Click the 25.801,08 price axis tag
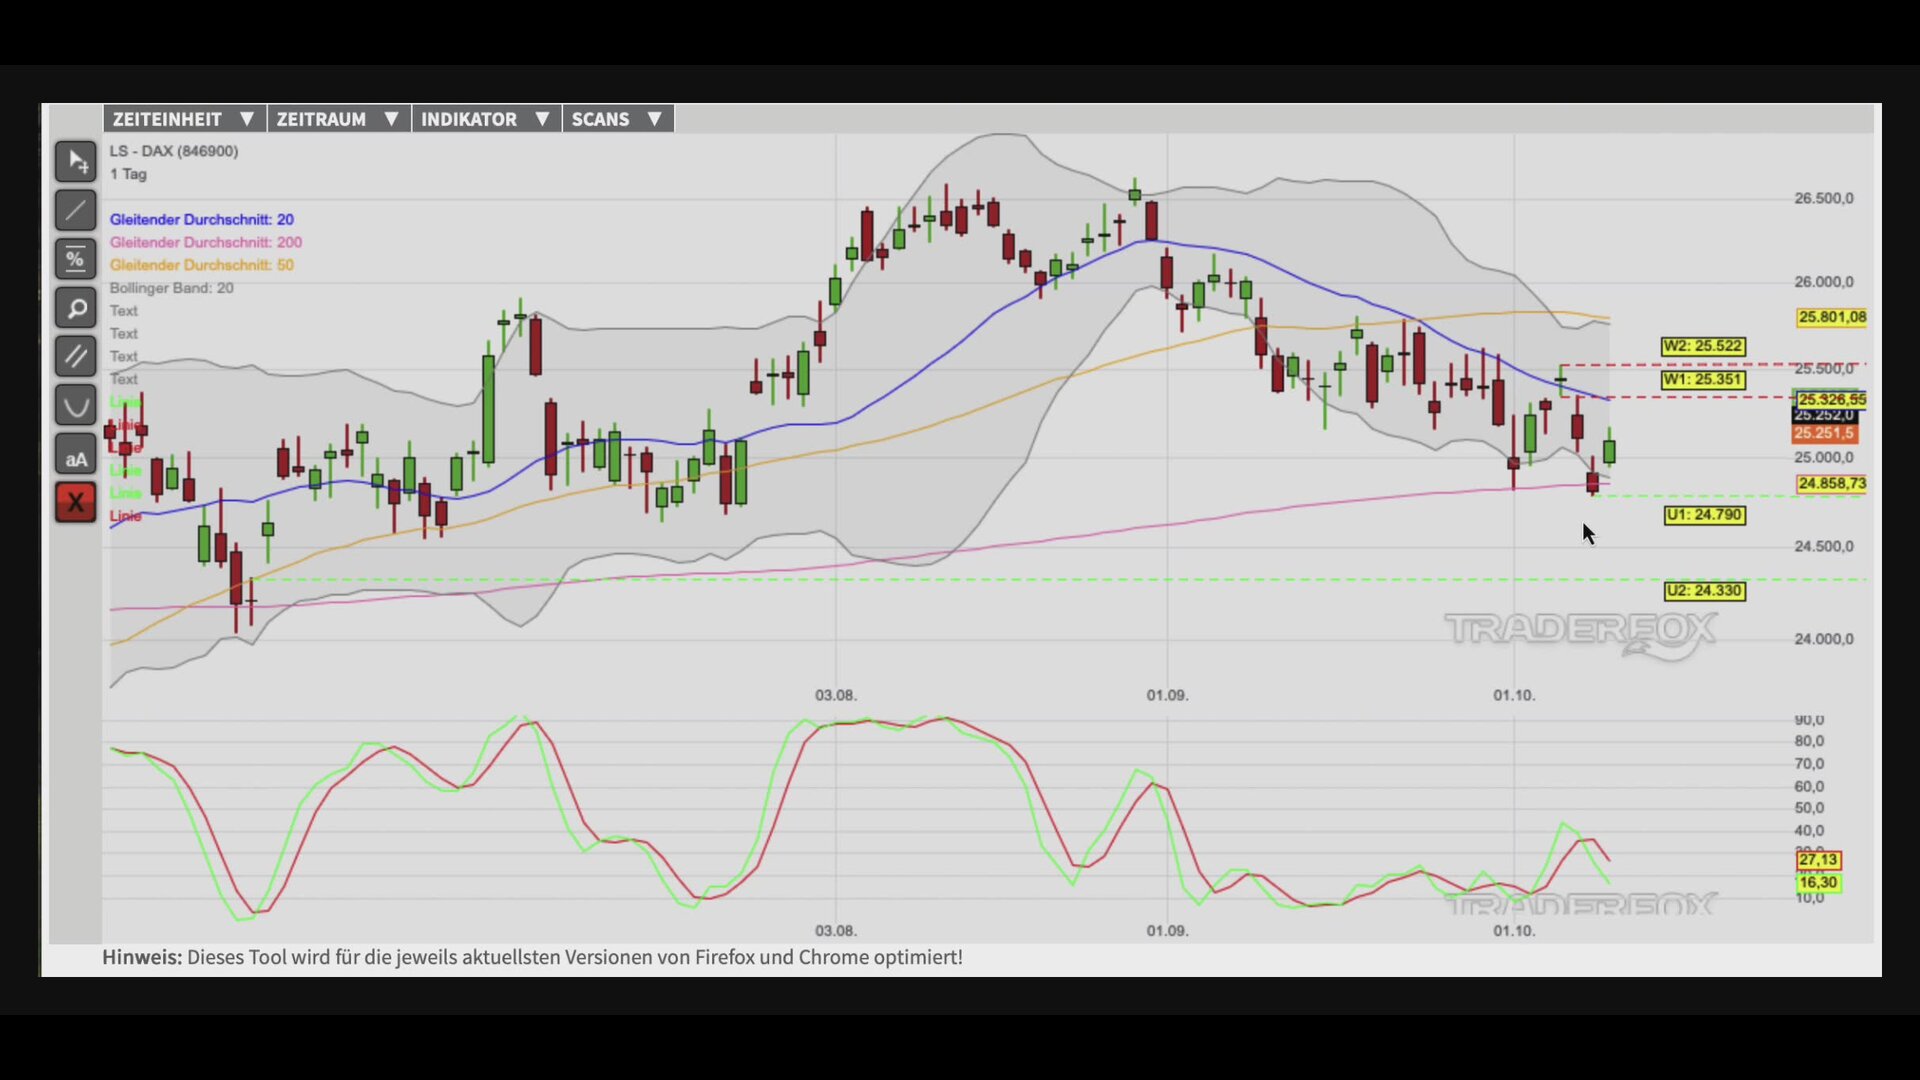The image size is (1920, 1080). (1832, 317)
